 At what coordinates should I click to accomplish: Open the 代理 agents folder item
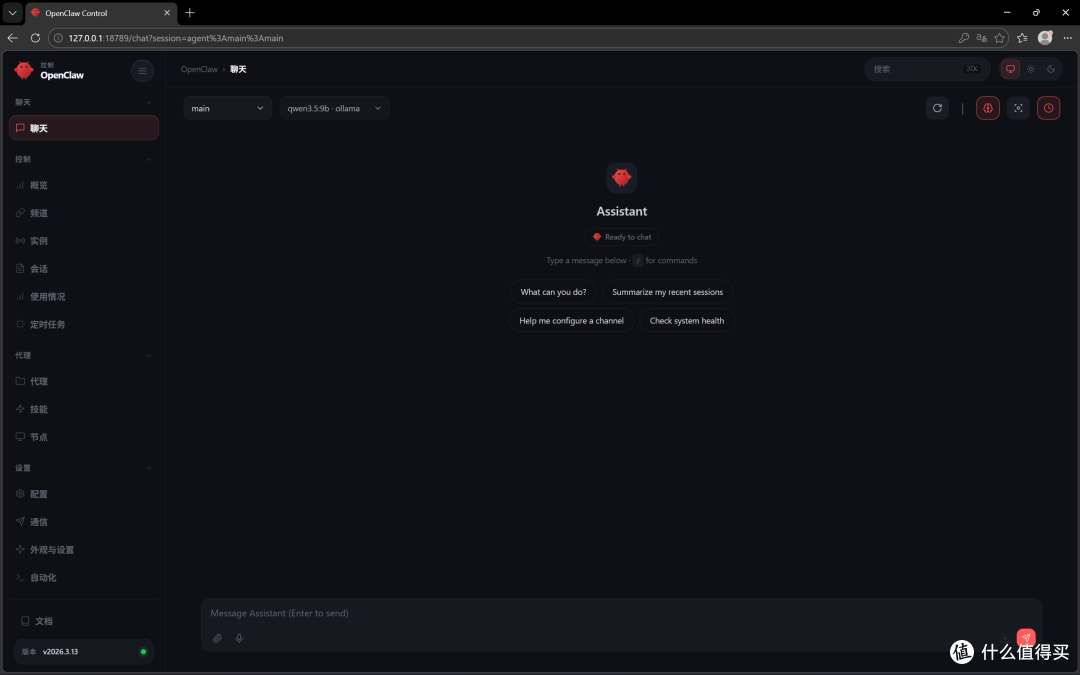tap(84, 381)
